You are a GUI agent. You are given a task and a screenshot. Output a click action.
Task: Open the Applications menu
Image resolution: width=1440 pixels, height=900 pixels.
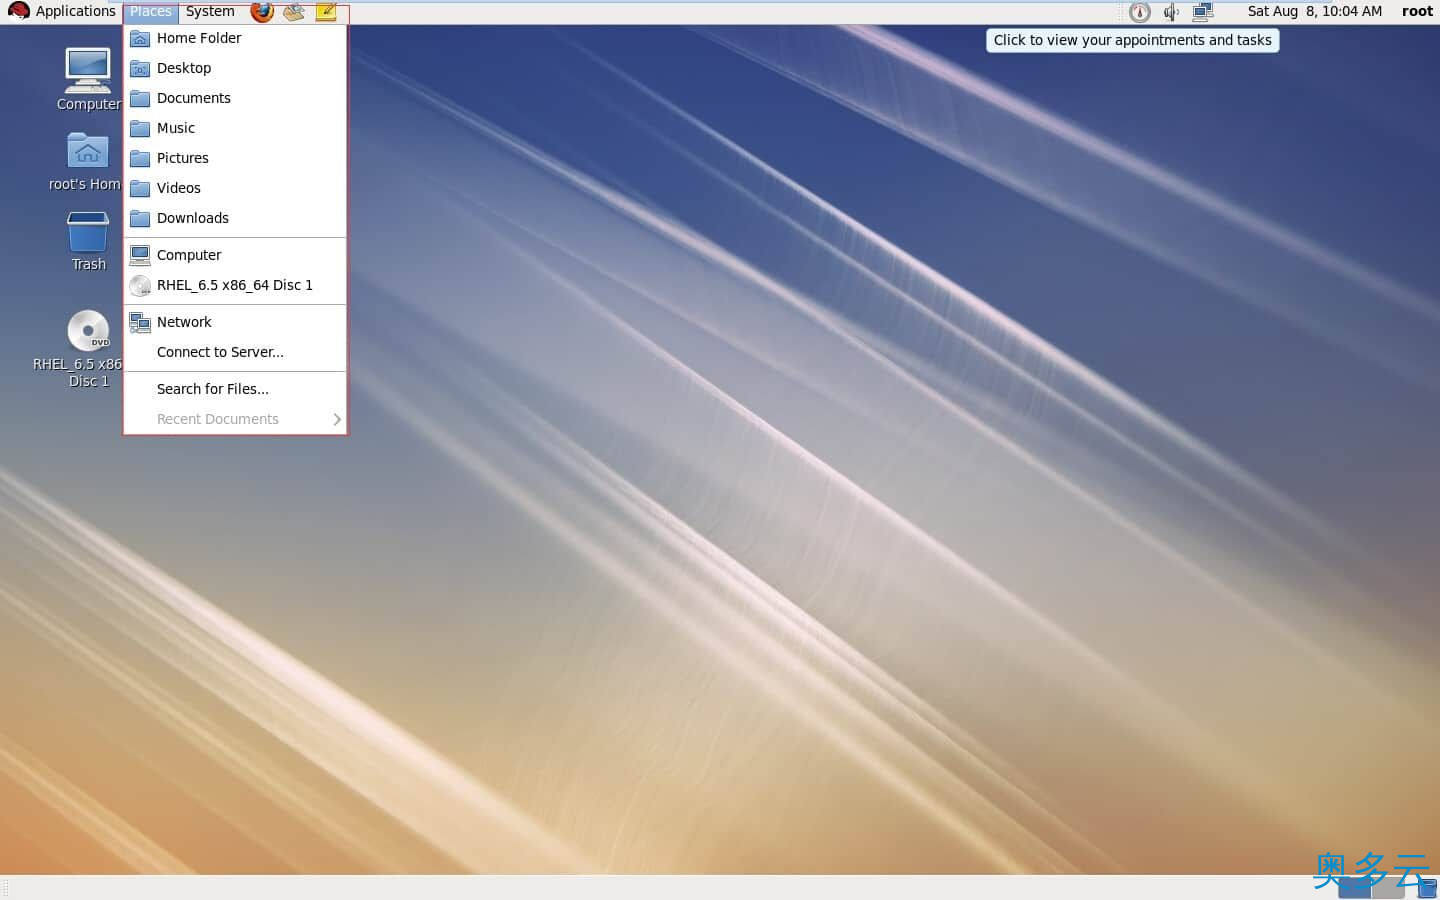click(x=62, y=11)
